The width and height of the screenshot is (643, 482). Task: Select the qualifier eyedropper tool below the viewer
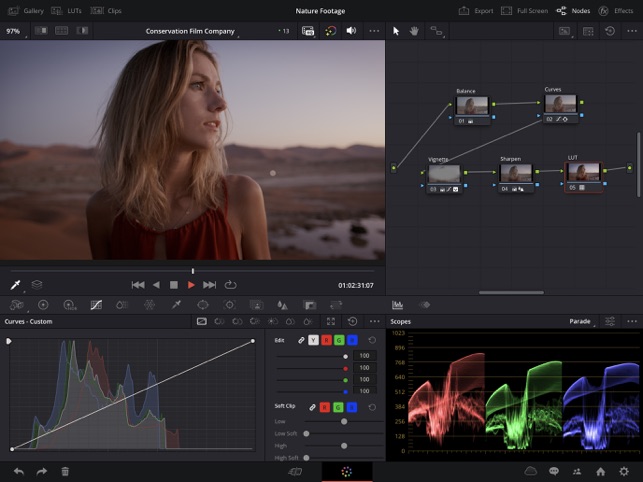(x=16, y=285)
